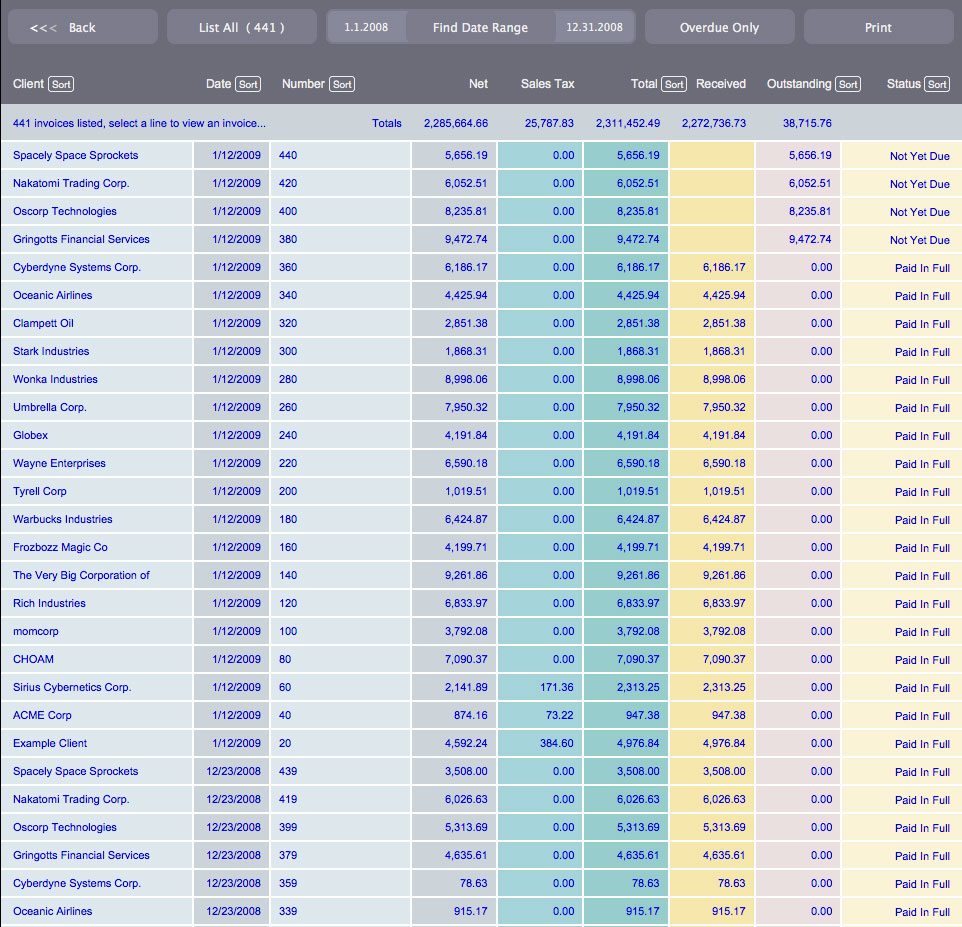Screen dimensions: 962x927
Task: Click outstanding amount 5,656.19
Action: [x=810, y=155]
